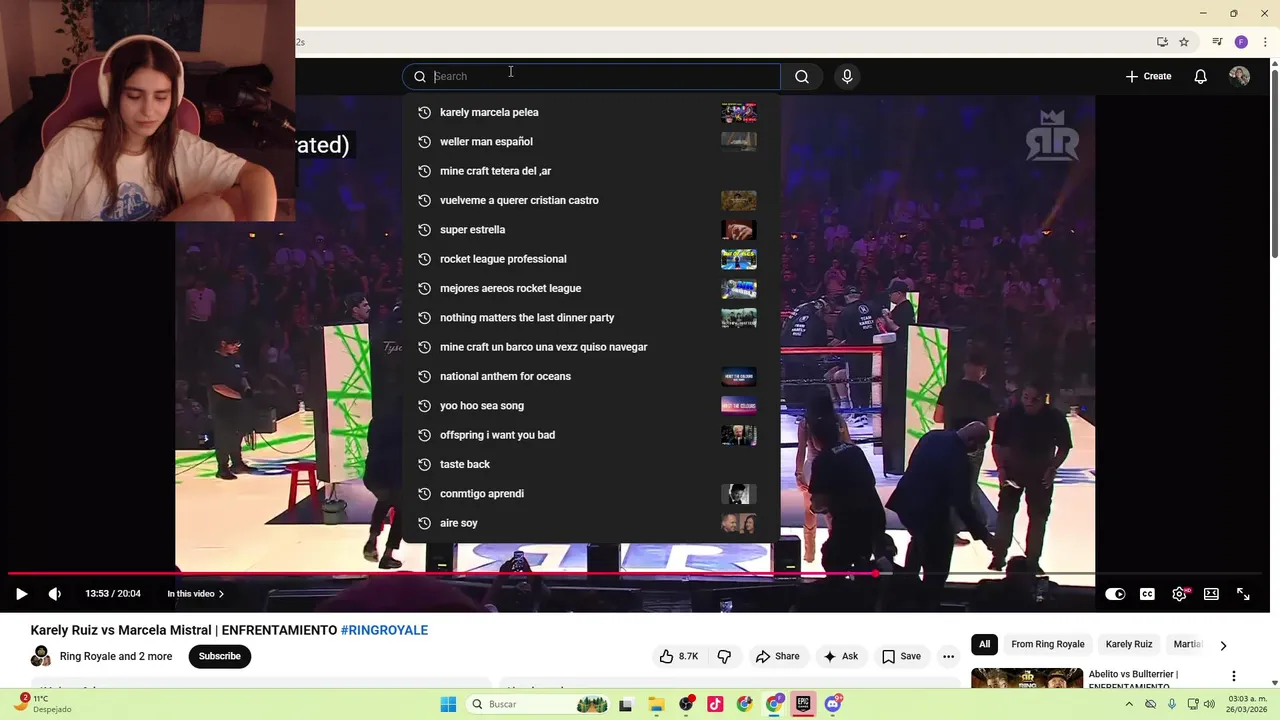Select suggestion 'karely marcela pelea'
This screenshot has width=1280, height=720.
pyautogui.click(x=591, y=112)
